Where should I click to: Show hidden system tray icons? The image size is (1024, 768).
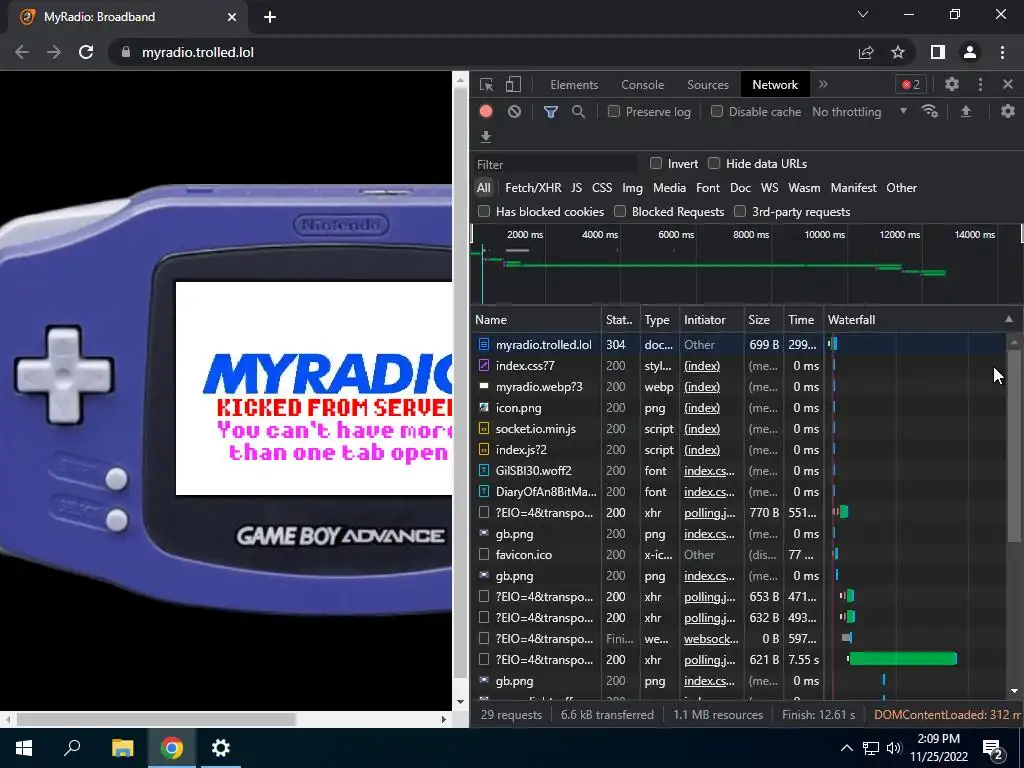tap(846, 748)
